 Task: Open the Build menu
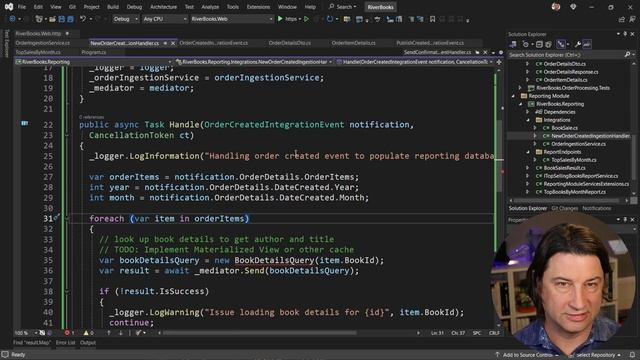pos(113,7)
